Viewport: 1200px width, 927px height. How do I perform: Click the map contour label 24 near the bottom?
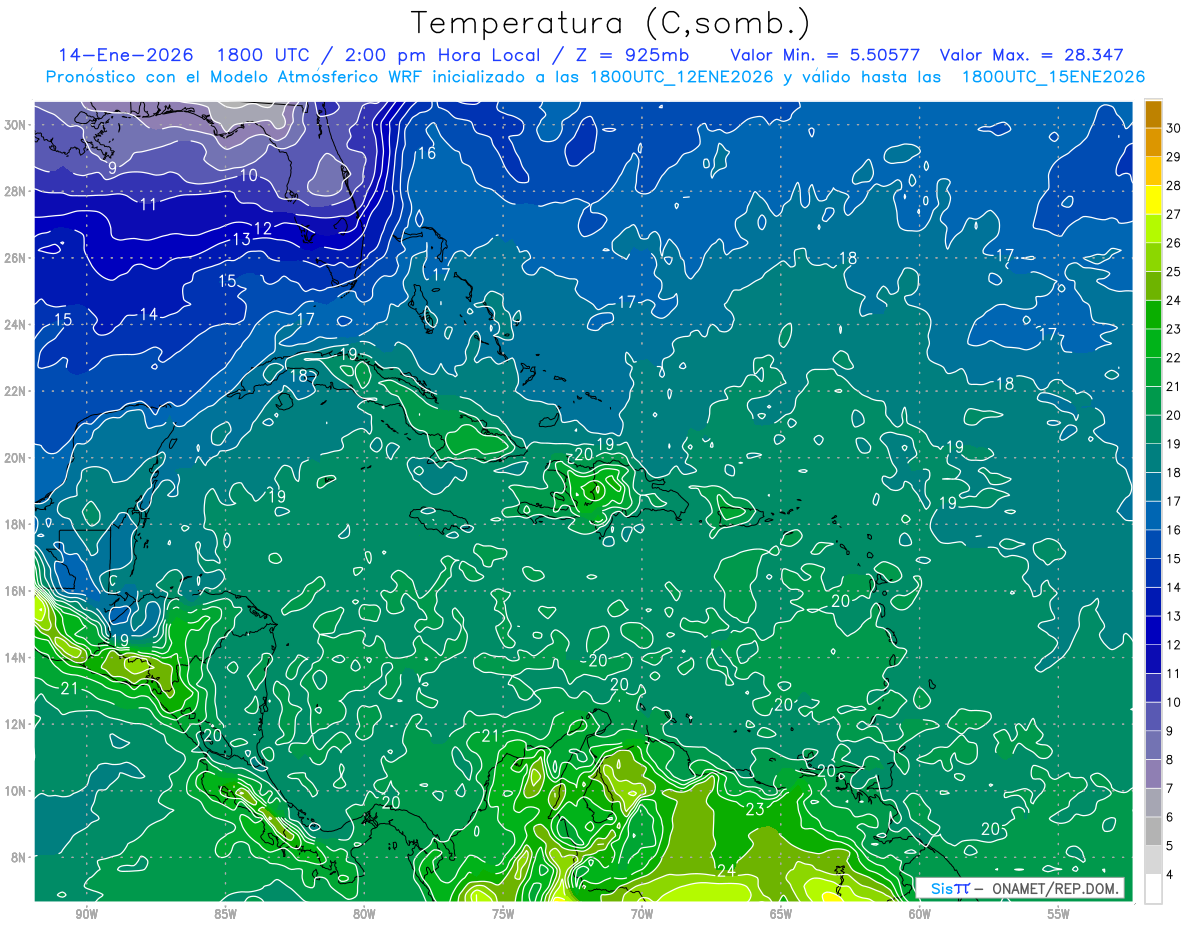click(726, 871)
